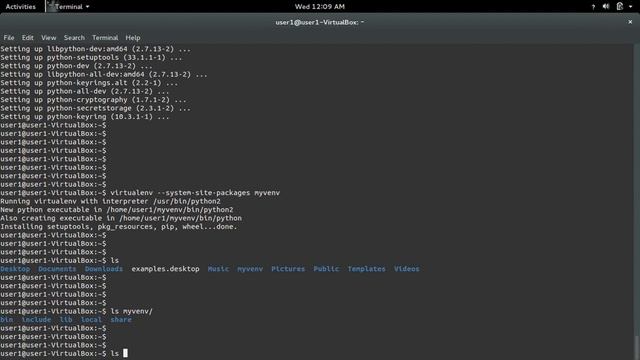
Task: Click the 'New python executable' output line
Action: point(117,210)
